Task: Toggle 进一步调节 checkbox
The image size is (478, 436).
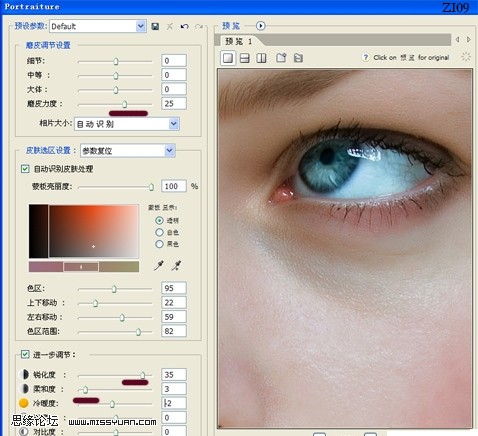Action: click(x=25, y=354)
